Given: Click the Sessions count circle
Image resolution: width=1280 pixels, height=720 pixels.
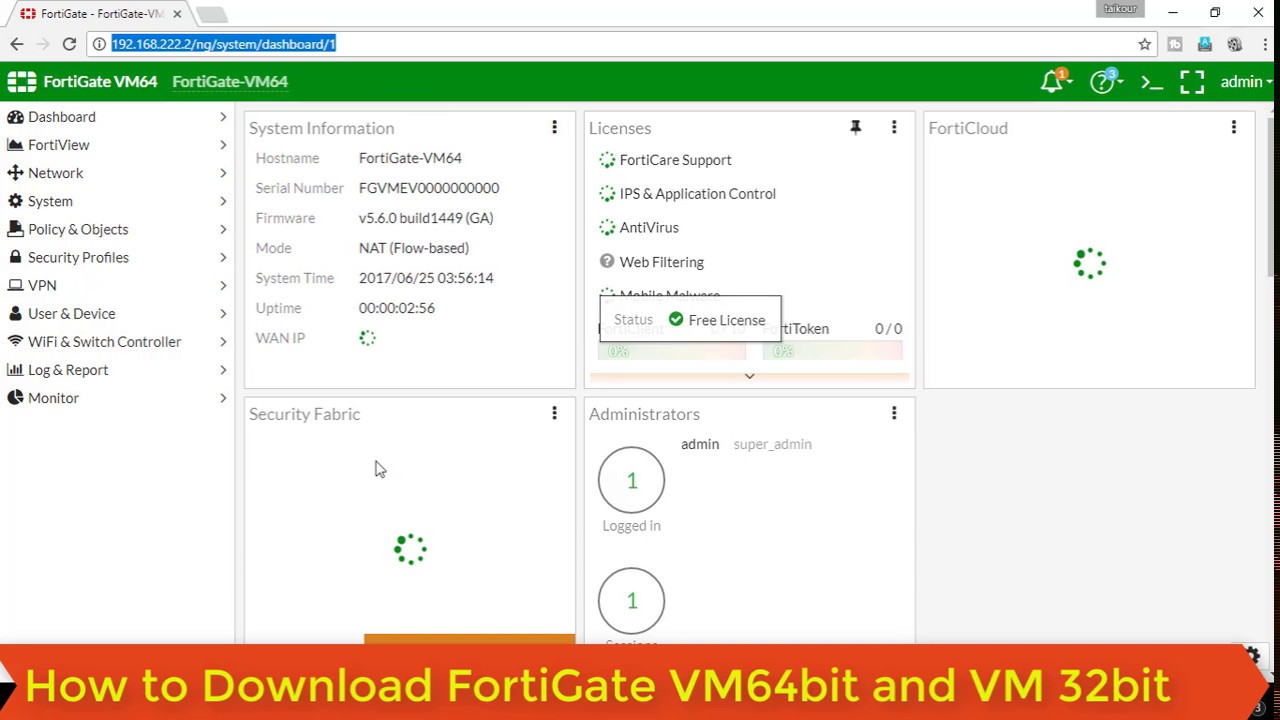Looking at the screenshot, I should point(631,600).
